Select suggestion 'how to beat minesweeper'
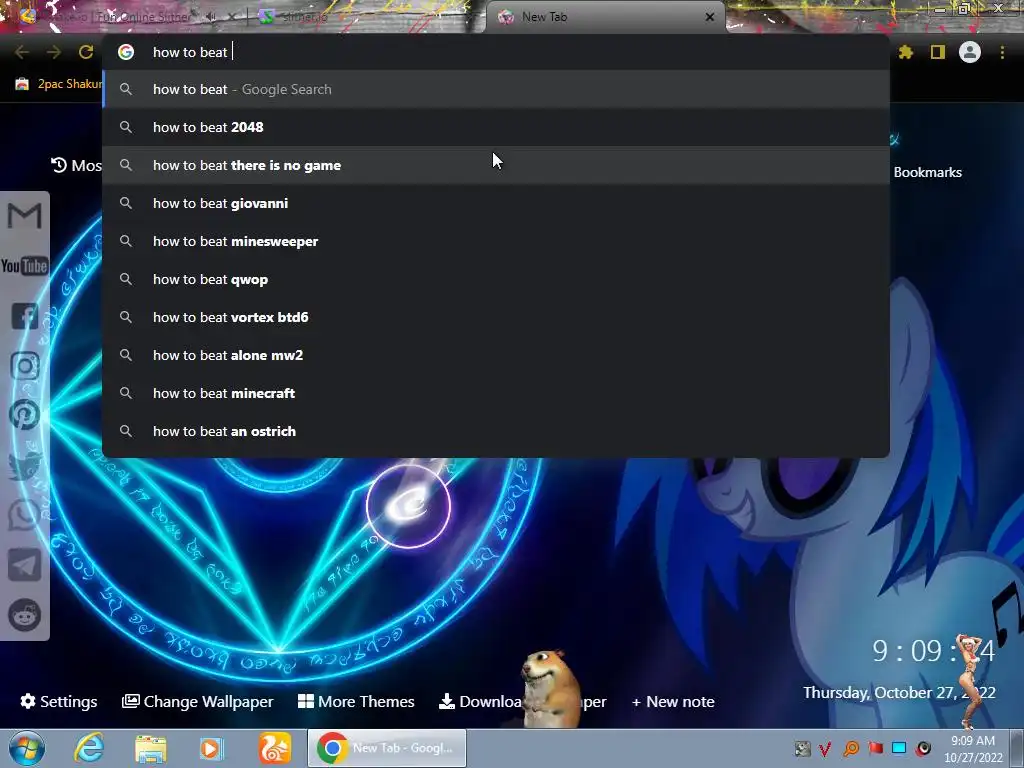The image size is (1024, 768). [496, 241]
